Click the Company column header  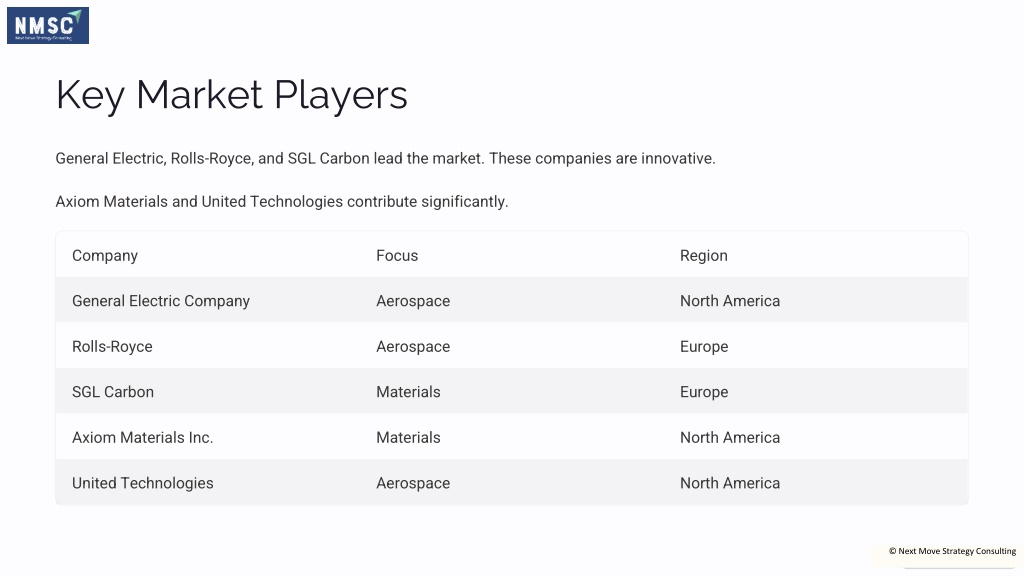(104, 255)
